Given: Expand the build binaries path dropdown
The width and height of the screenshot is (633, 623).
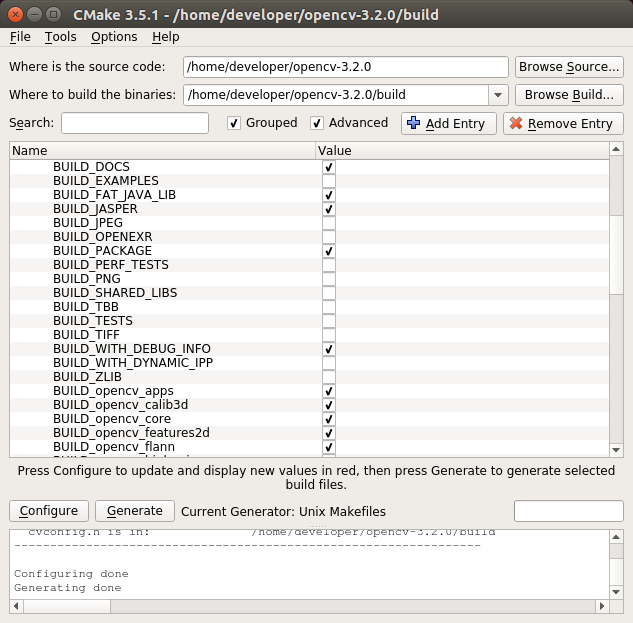Looking at the screenshot, I should click(498, 95).
